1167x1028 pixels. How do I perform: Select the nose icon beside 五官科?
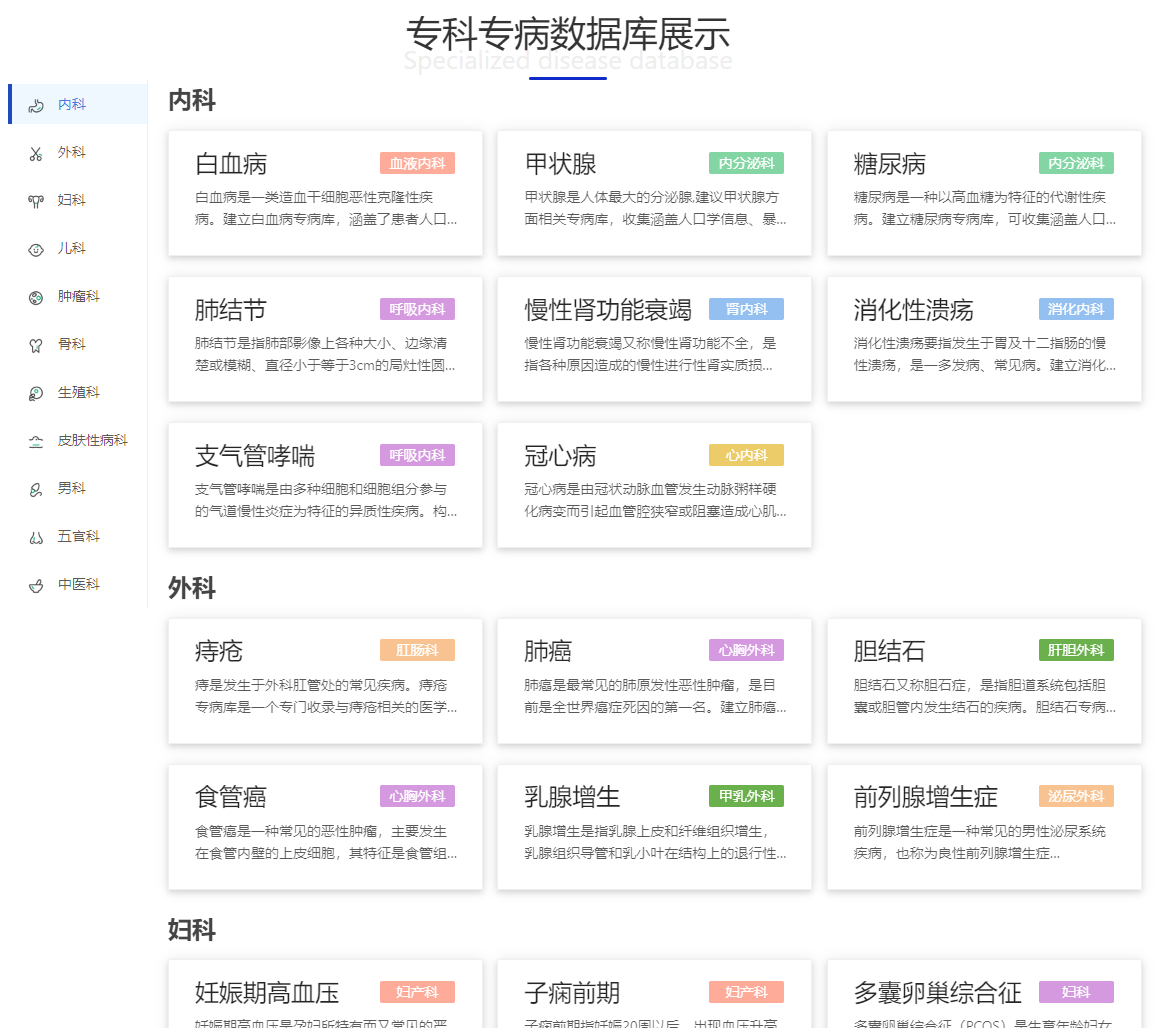coord(36,537)
